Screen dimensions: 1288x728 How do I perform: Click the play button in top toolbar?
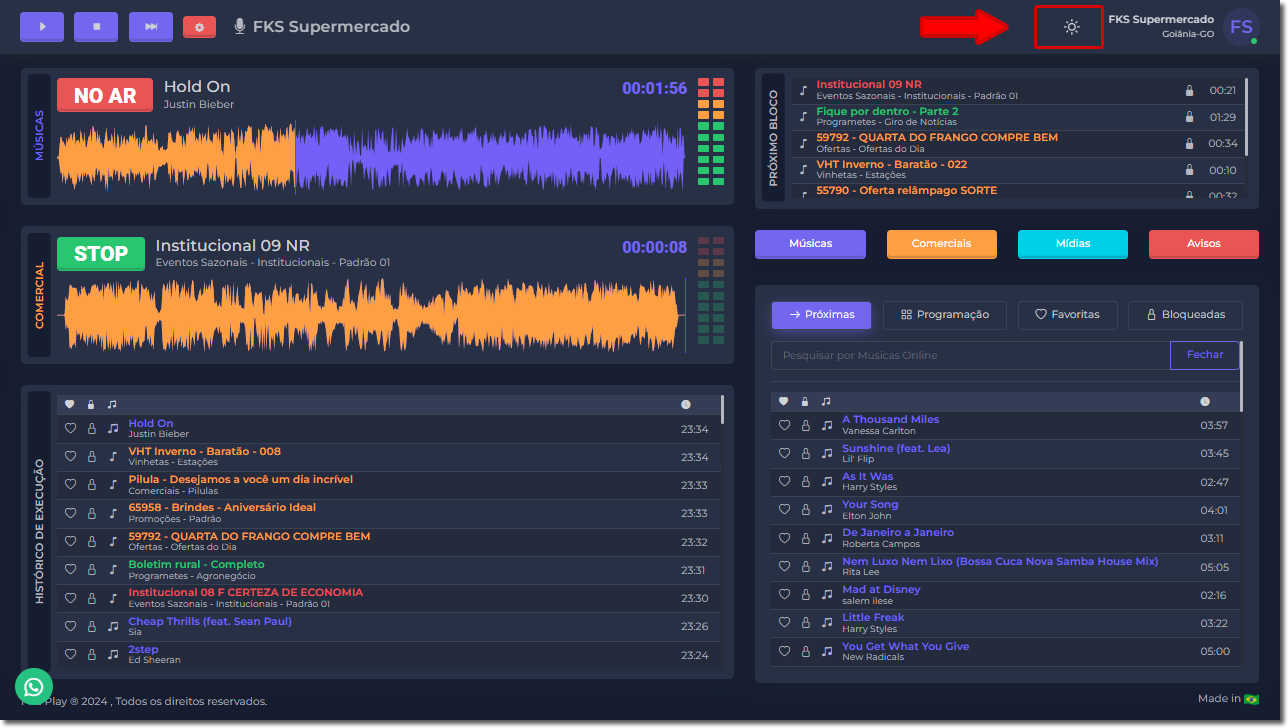click(42, 27)
